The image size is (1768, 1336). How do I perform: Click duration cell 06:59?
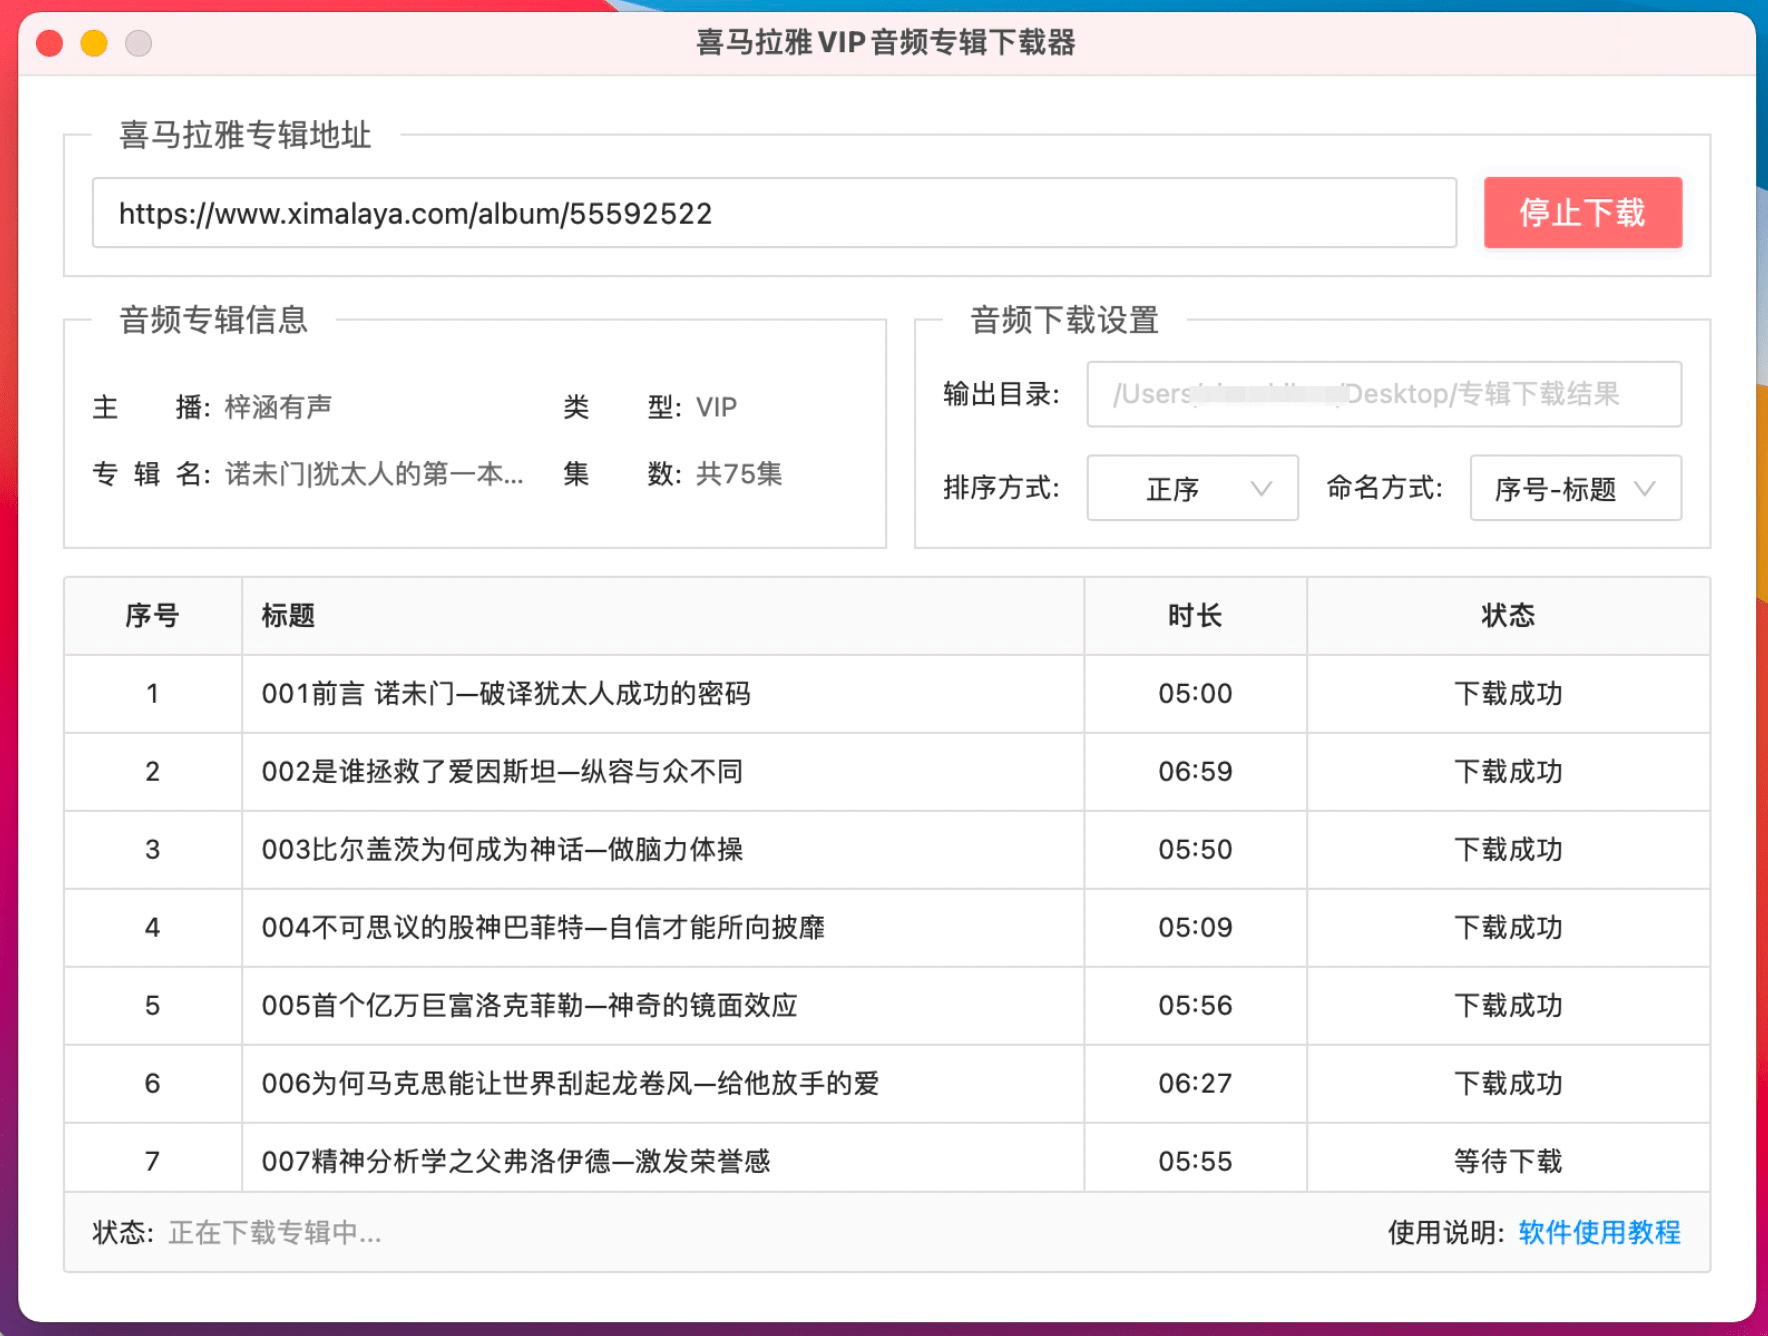tap(1195, 772)
